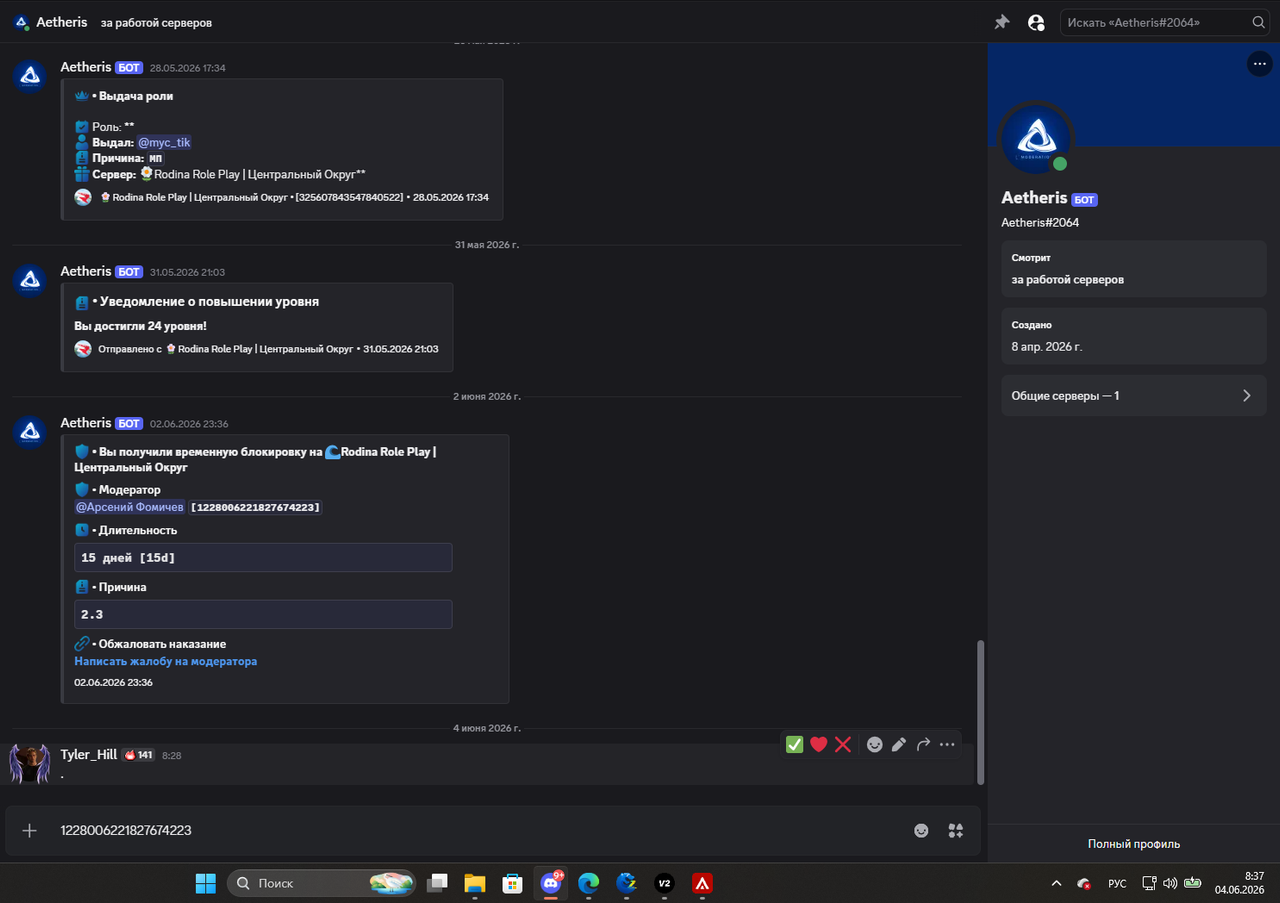React with the green checkmark emoji
The width and height of the screenshot is (1280, 903).
tap(795, 744)
